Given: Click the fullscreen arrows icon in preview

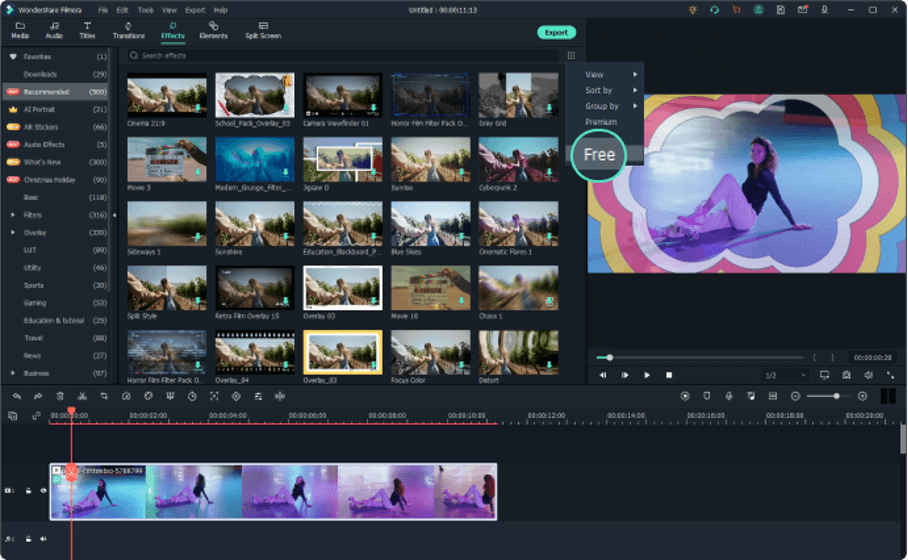Looking at the screenshot, I should (891, 375).
